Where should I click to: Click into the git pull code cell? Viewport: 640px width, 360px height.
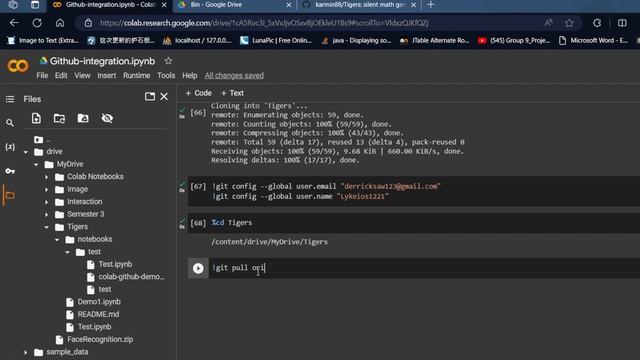(x=424, y=268)
